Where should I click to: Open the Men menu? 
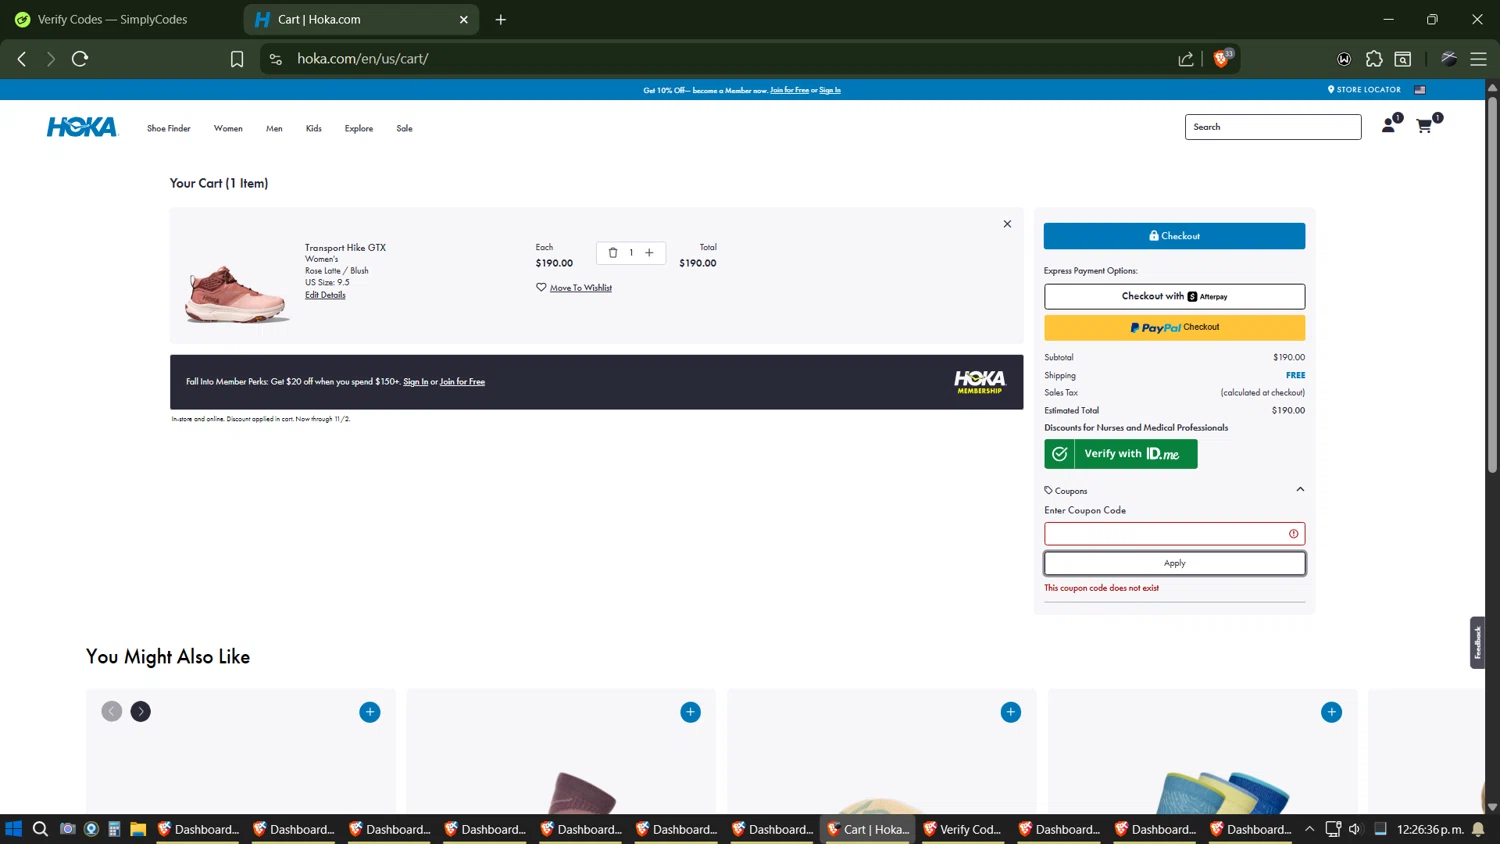click(x=274, y=128)
